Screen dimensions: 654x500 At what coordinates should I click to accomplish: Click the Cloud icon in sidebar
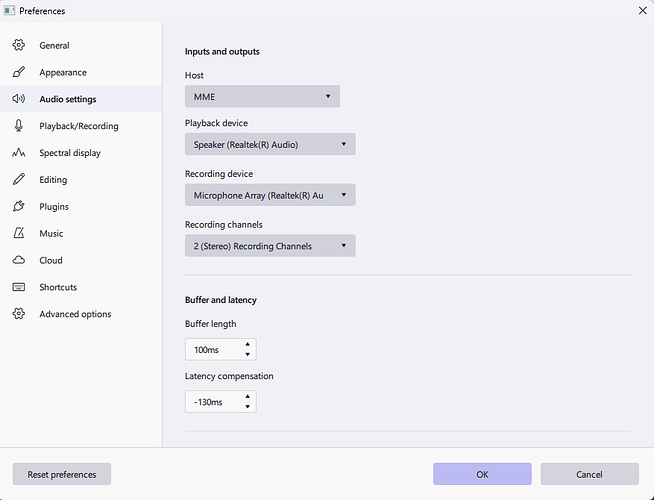click(x=18, y=260)
